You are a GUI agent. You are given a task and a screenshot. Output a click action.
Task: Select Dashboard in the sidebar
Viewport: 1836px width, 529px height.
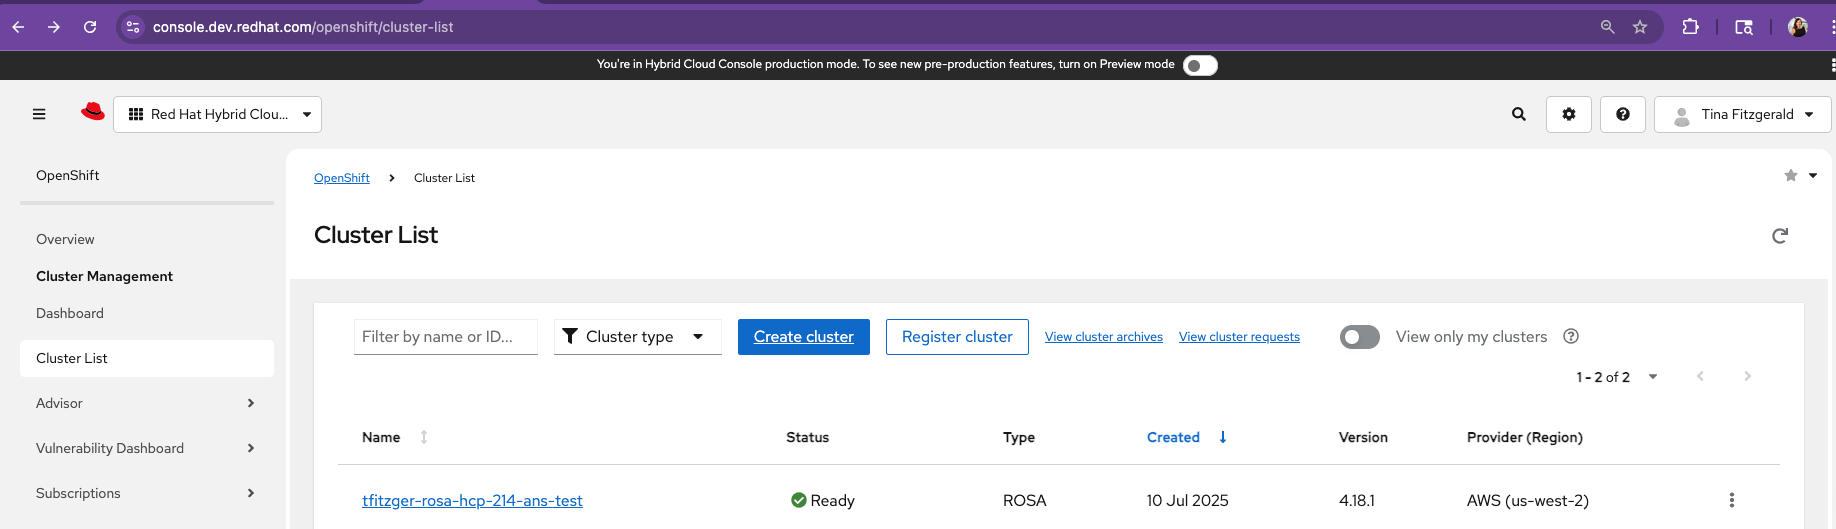pos(70,313)
